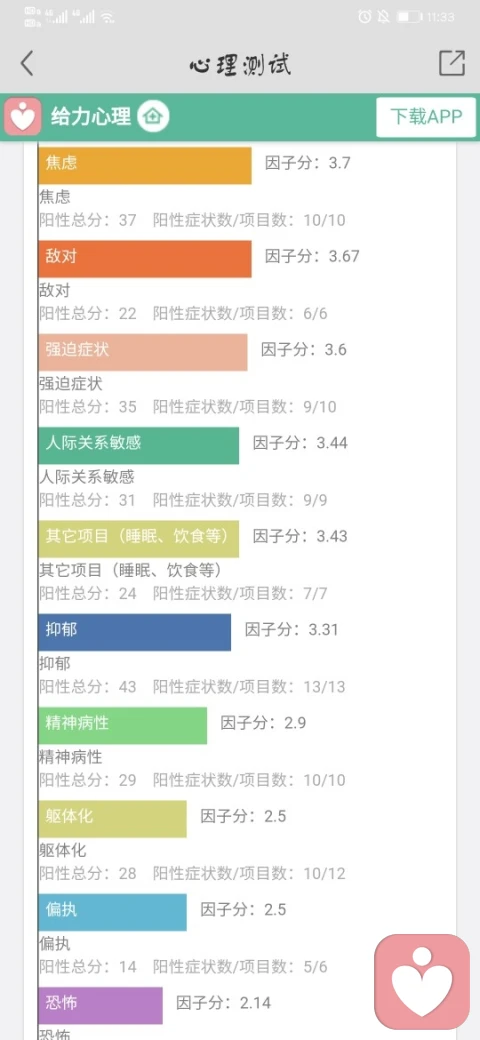Select the 躯体化 factor bar

click(113, 818)
